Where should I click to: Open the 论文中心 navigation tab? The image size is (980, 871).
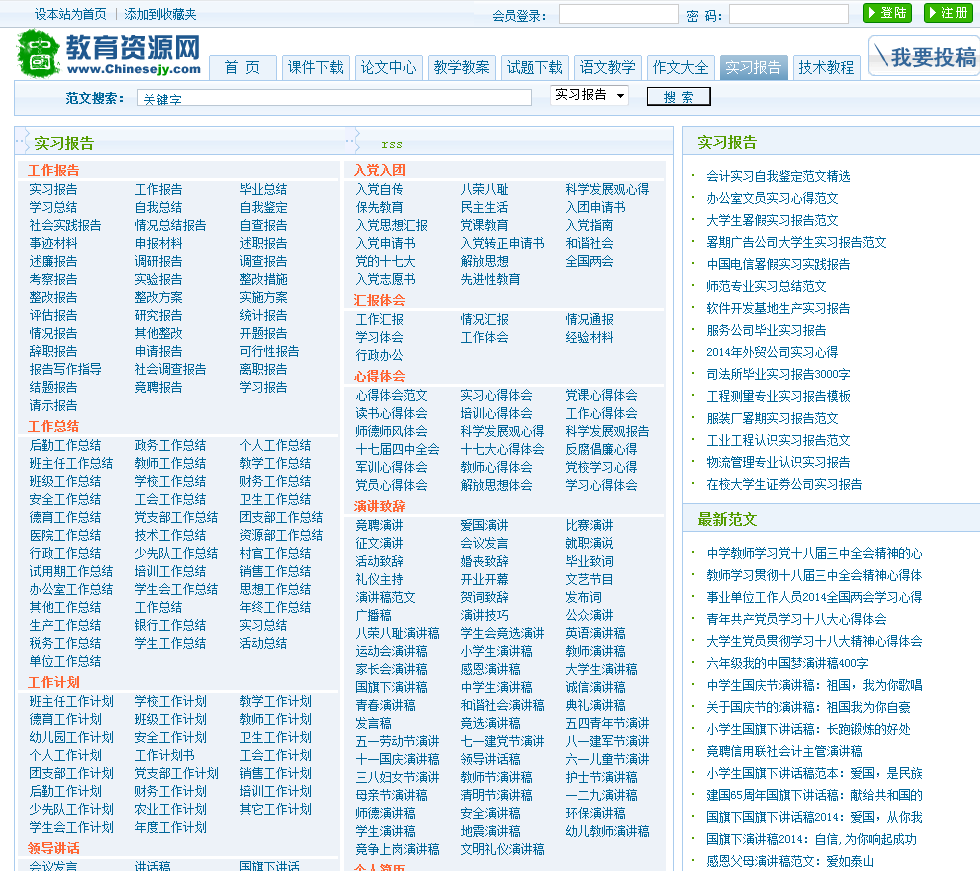[x=389, y=67]
